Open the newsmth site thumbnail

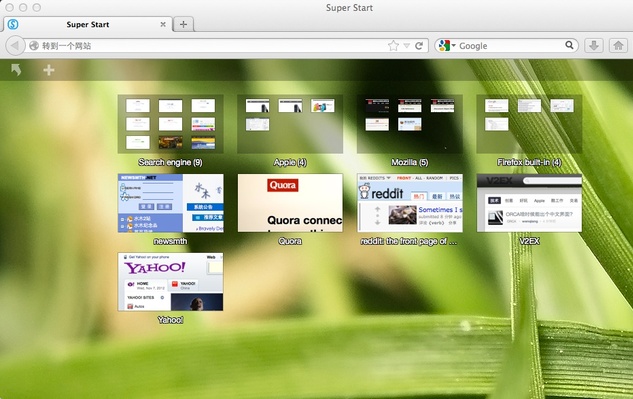pos(170,203)
